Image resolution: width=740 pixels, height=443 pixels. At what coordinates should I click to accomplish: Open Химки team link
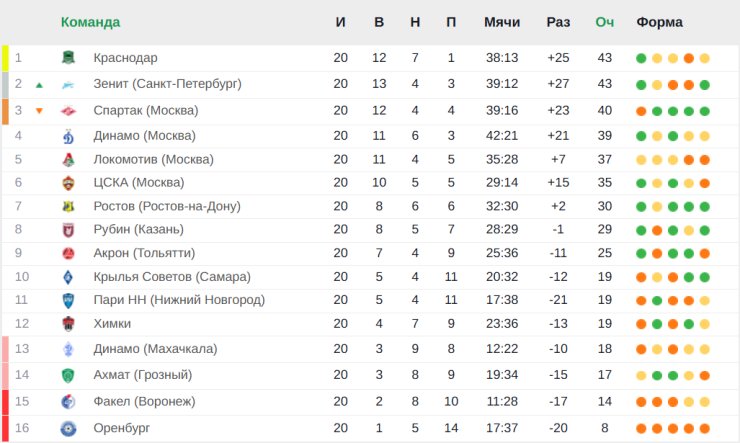point(113,324)
